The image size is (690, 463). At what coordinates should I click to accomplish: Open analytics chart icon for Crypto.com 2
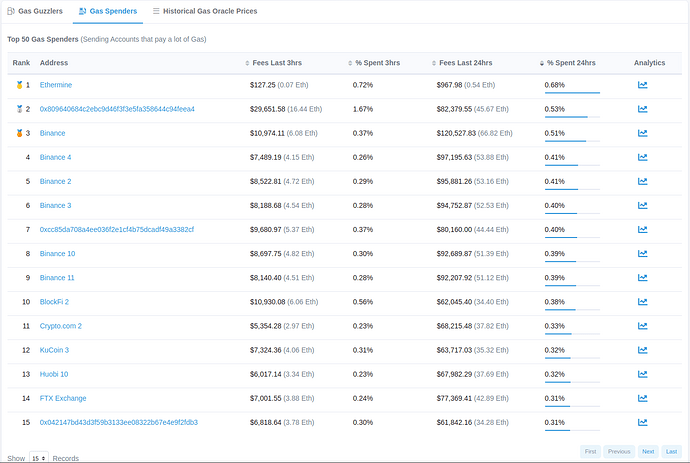[642, 326]
